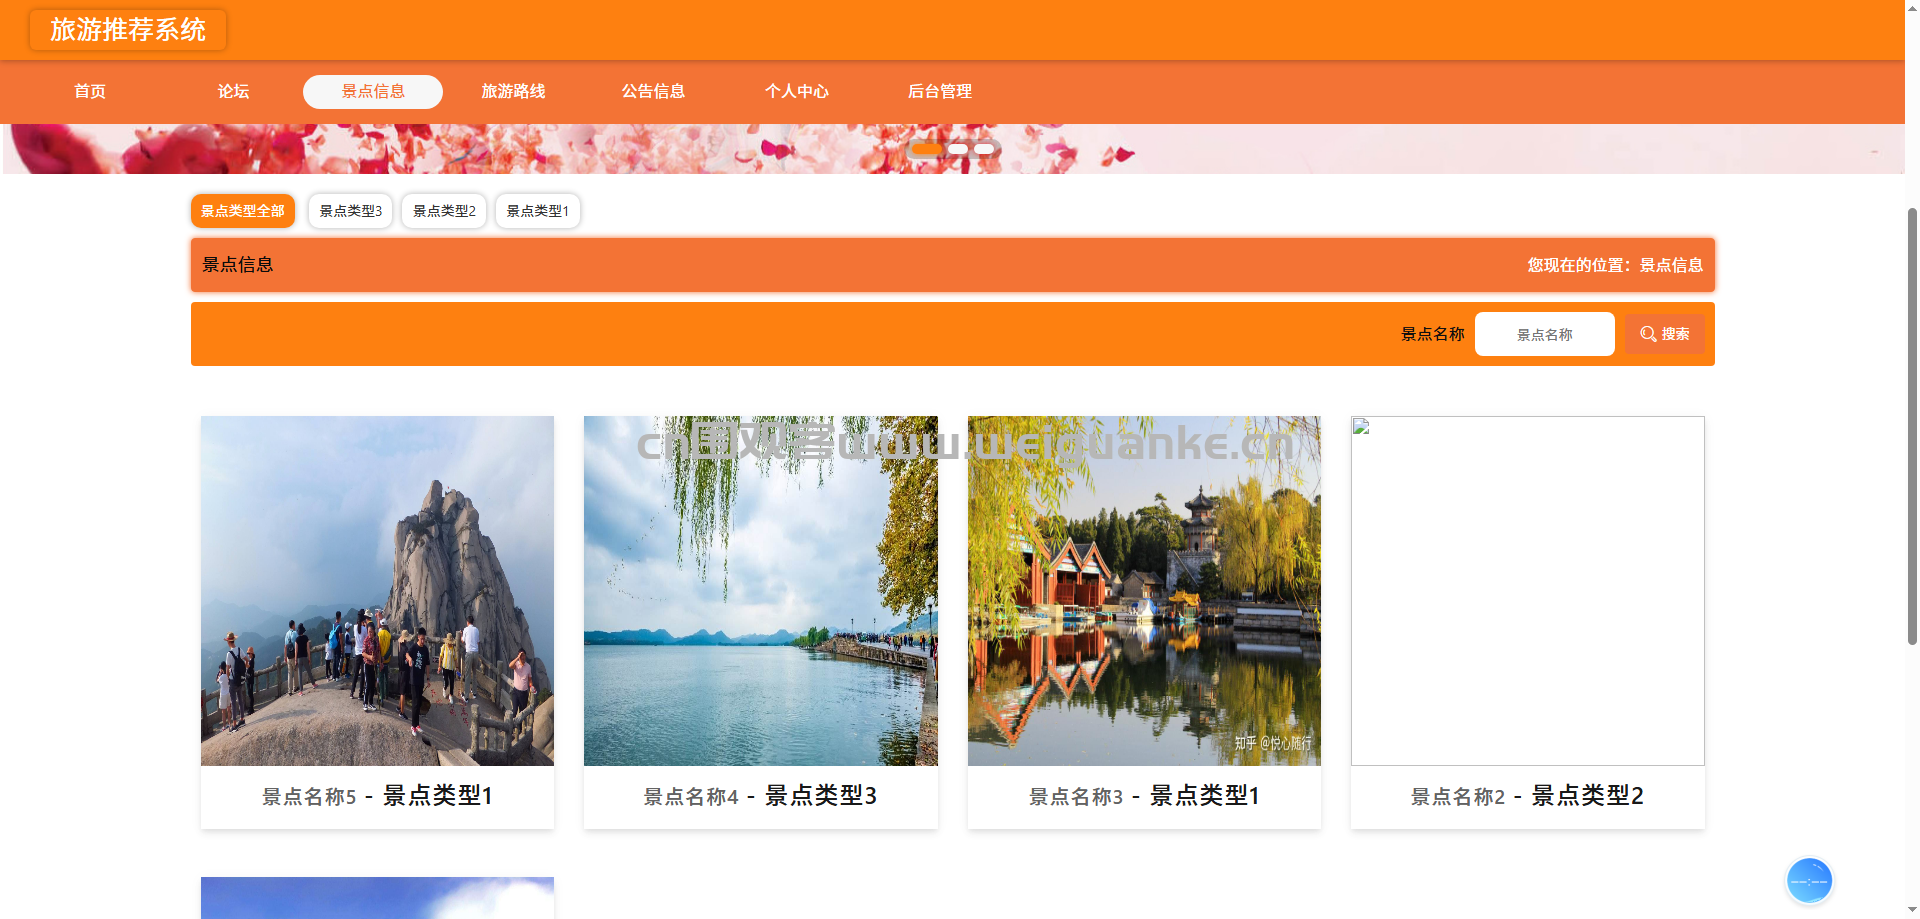Open the 景点名称3 pavilion photo

pos(1144,591)
